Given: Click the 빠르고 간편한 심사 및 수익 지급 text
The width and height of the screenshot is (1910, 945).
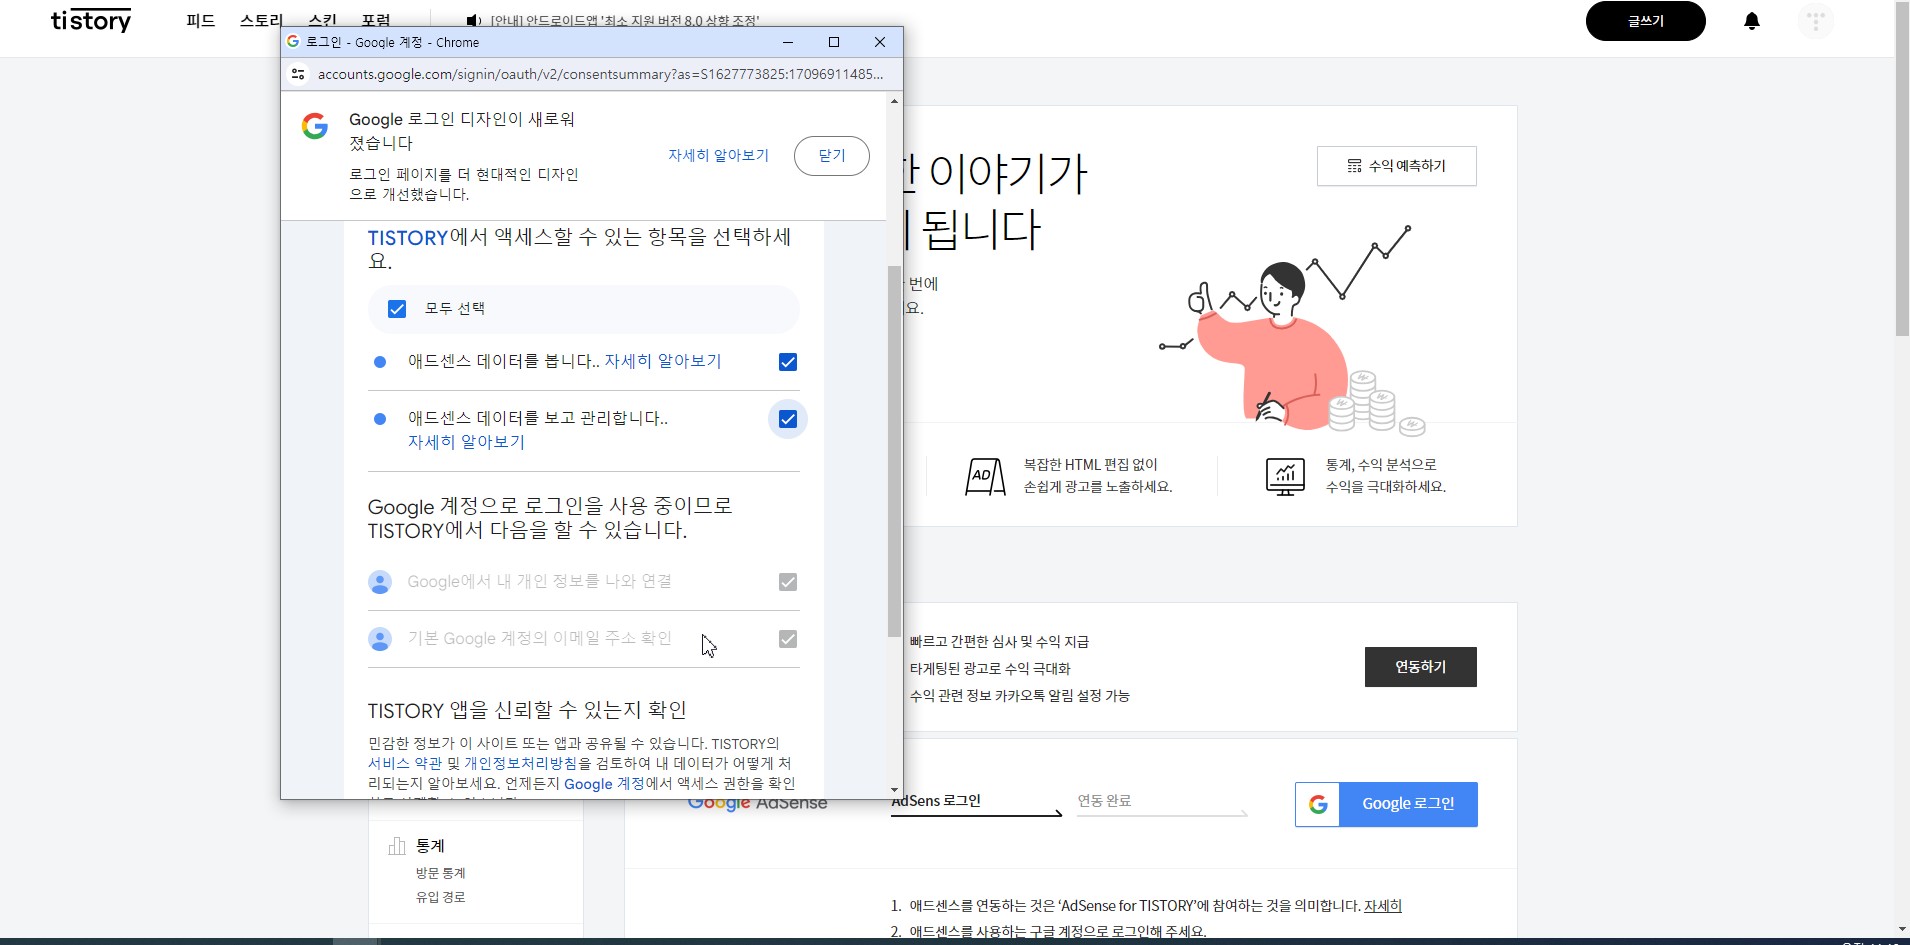Looking at the screenshot, I should pos(999,642).
